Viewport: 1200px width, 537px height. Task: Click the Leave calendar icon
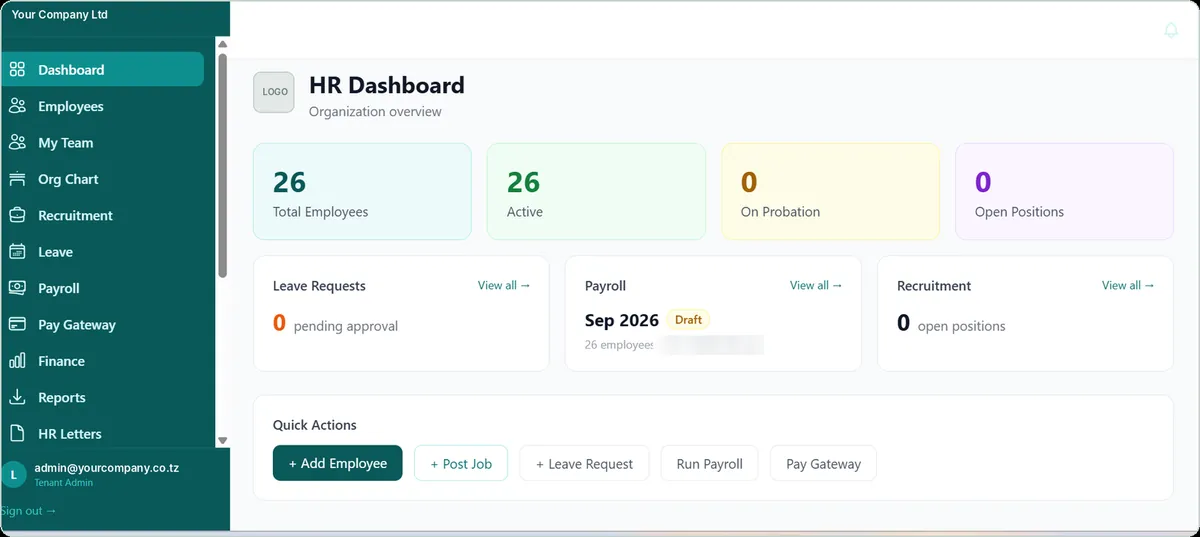[17, 252]
